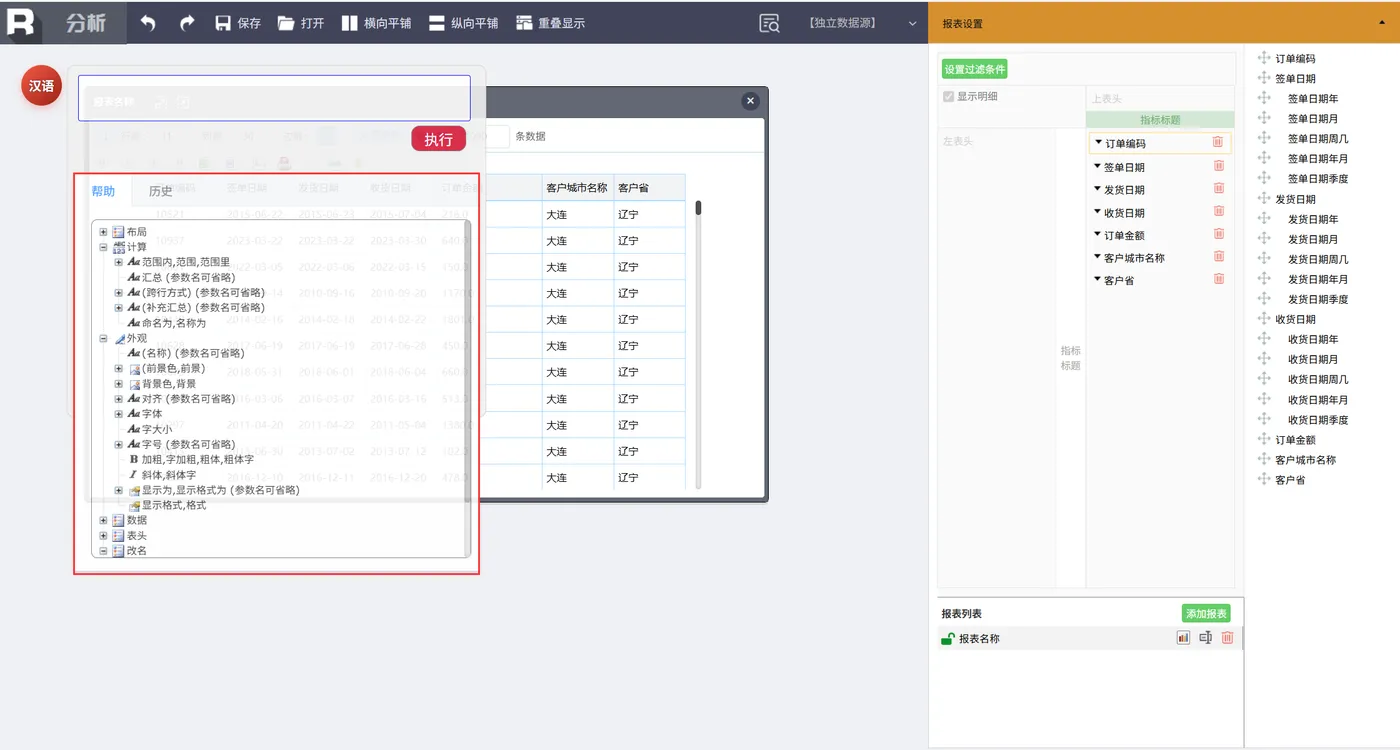Screen dimensions: 1400x750
Task: Open the 发货日期 indicator dropdown arrow
Action: 1098,189
